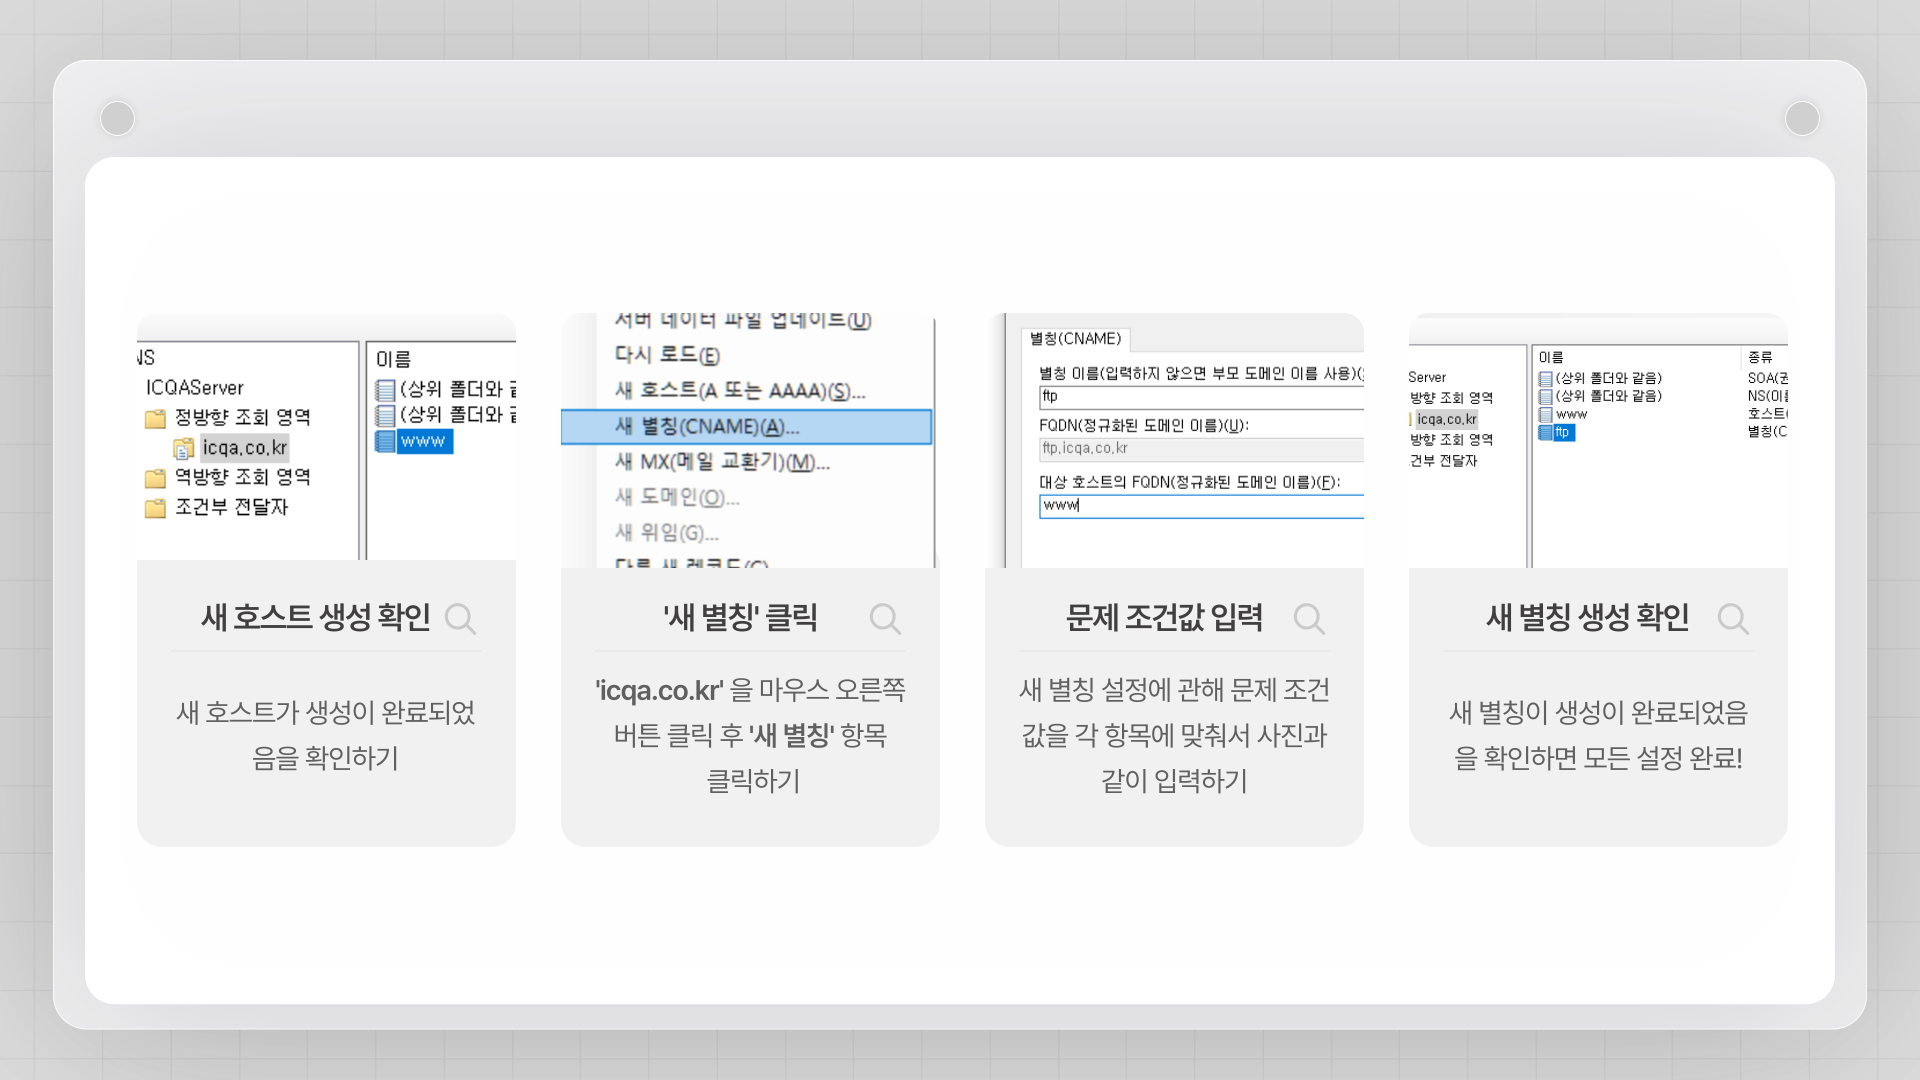The height and width of the screenshot is (1080, 1920).
Task: Choose 새 호스트(A 또는 AAAA)(S)... entry
Action: 740,391
